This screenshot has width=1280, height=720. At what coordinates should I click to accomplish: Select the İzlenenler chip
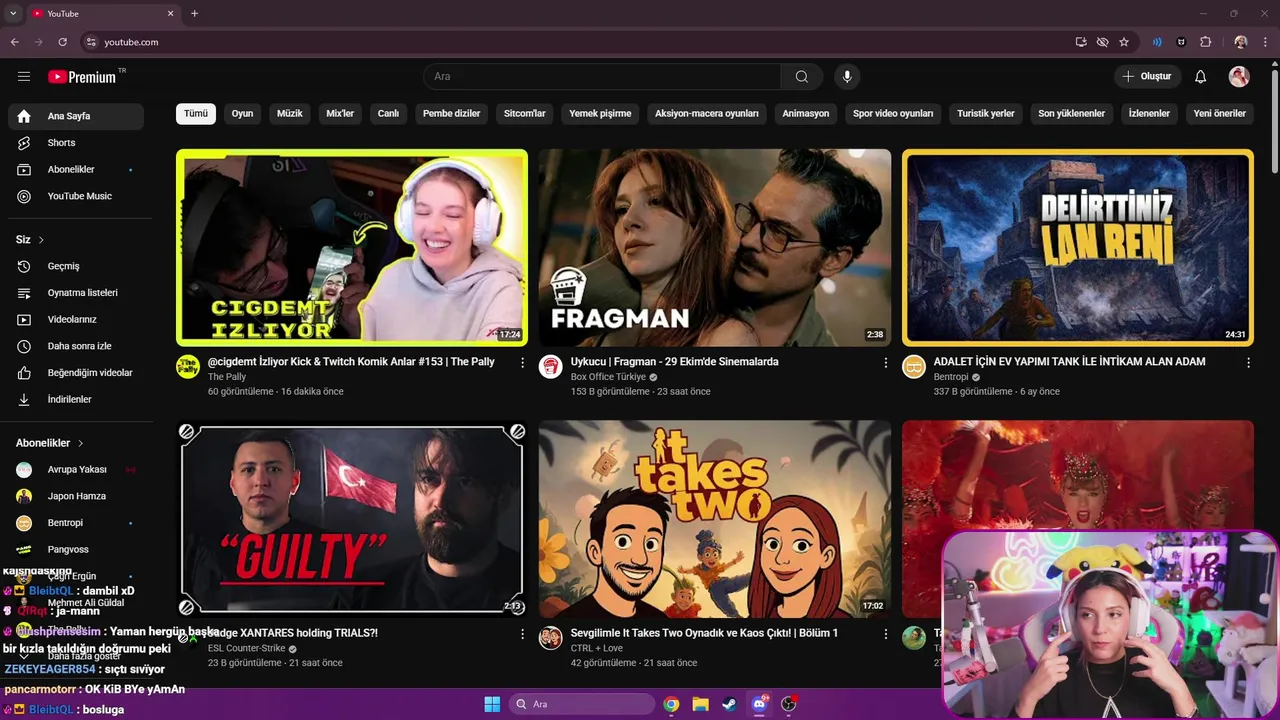[x=1149, y=113]
